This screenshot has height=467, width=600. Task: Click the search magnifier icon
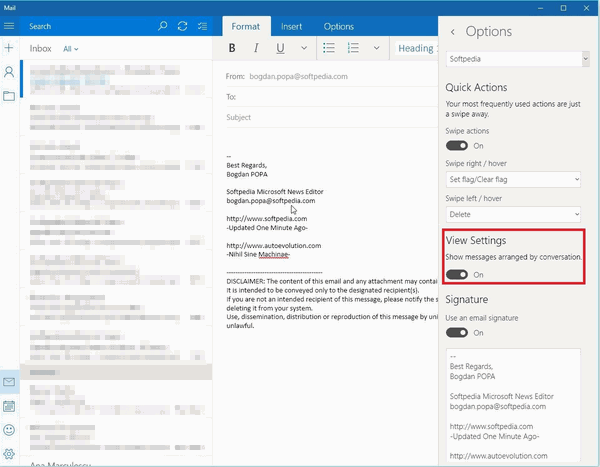(x=163, y=26)
